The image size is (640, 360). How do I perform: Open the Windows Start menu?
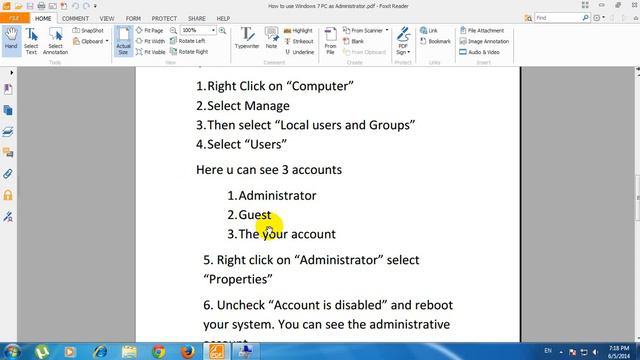click(x=13, y=351)
